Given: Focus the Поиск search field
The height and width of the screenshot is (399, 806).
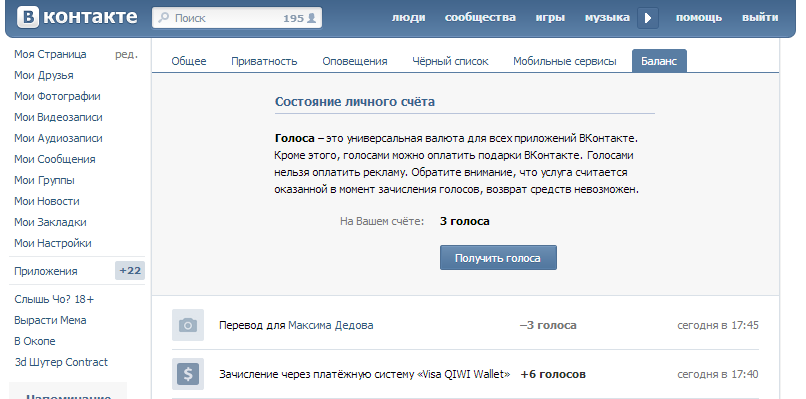Looking at the screenshot, I should 237,18.
